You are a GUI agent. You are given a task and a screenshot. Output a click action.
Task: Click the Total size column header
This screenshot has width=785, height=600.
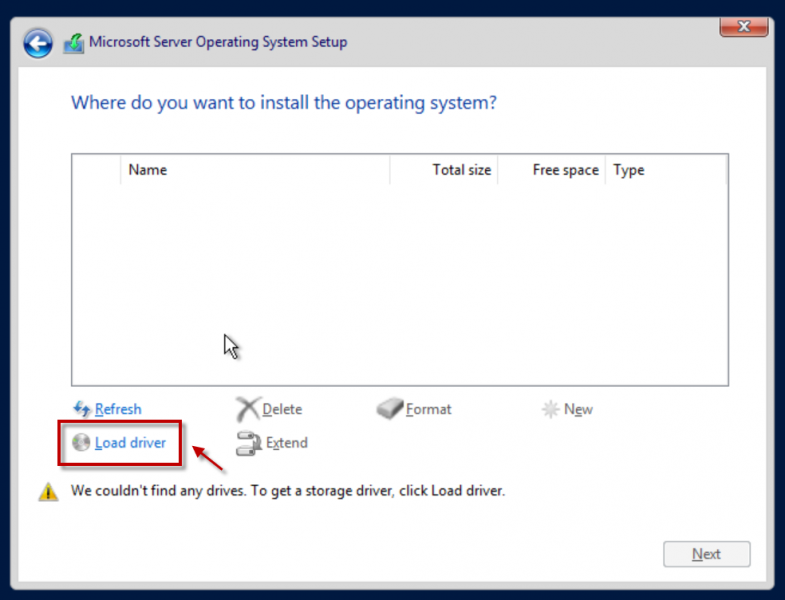pos(444,170)
